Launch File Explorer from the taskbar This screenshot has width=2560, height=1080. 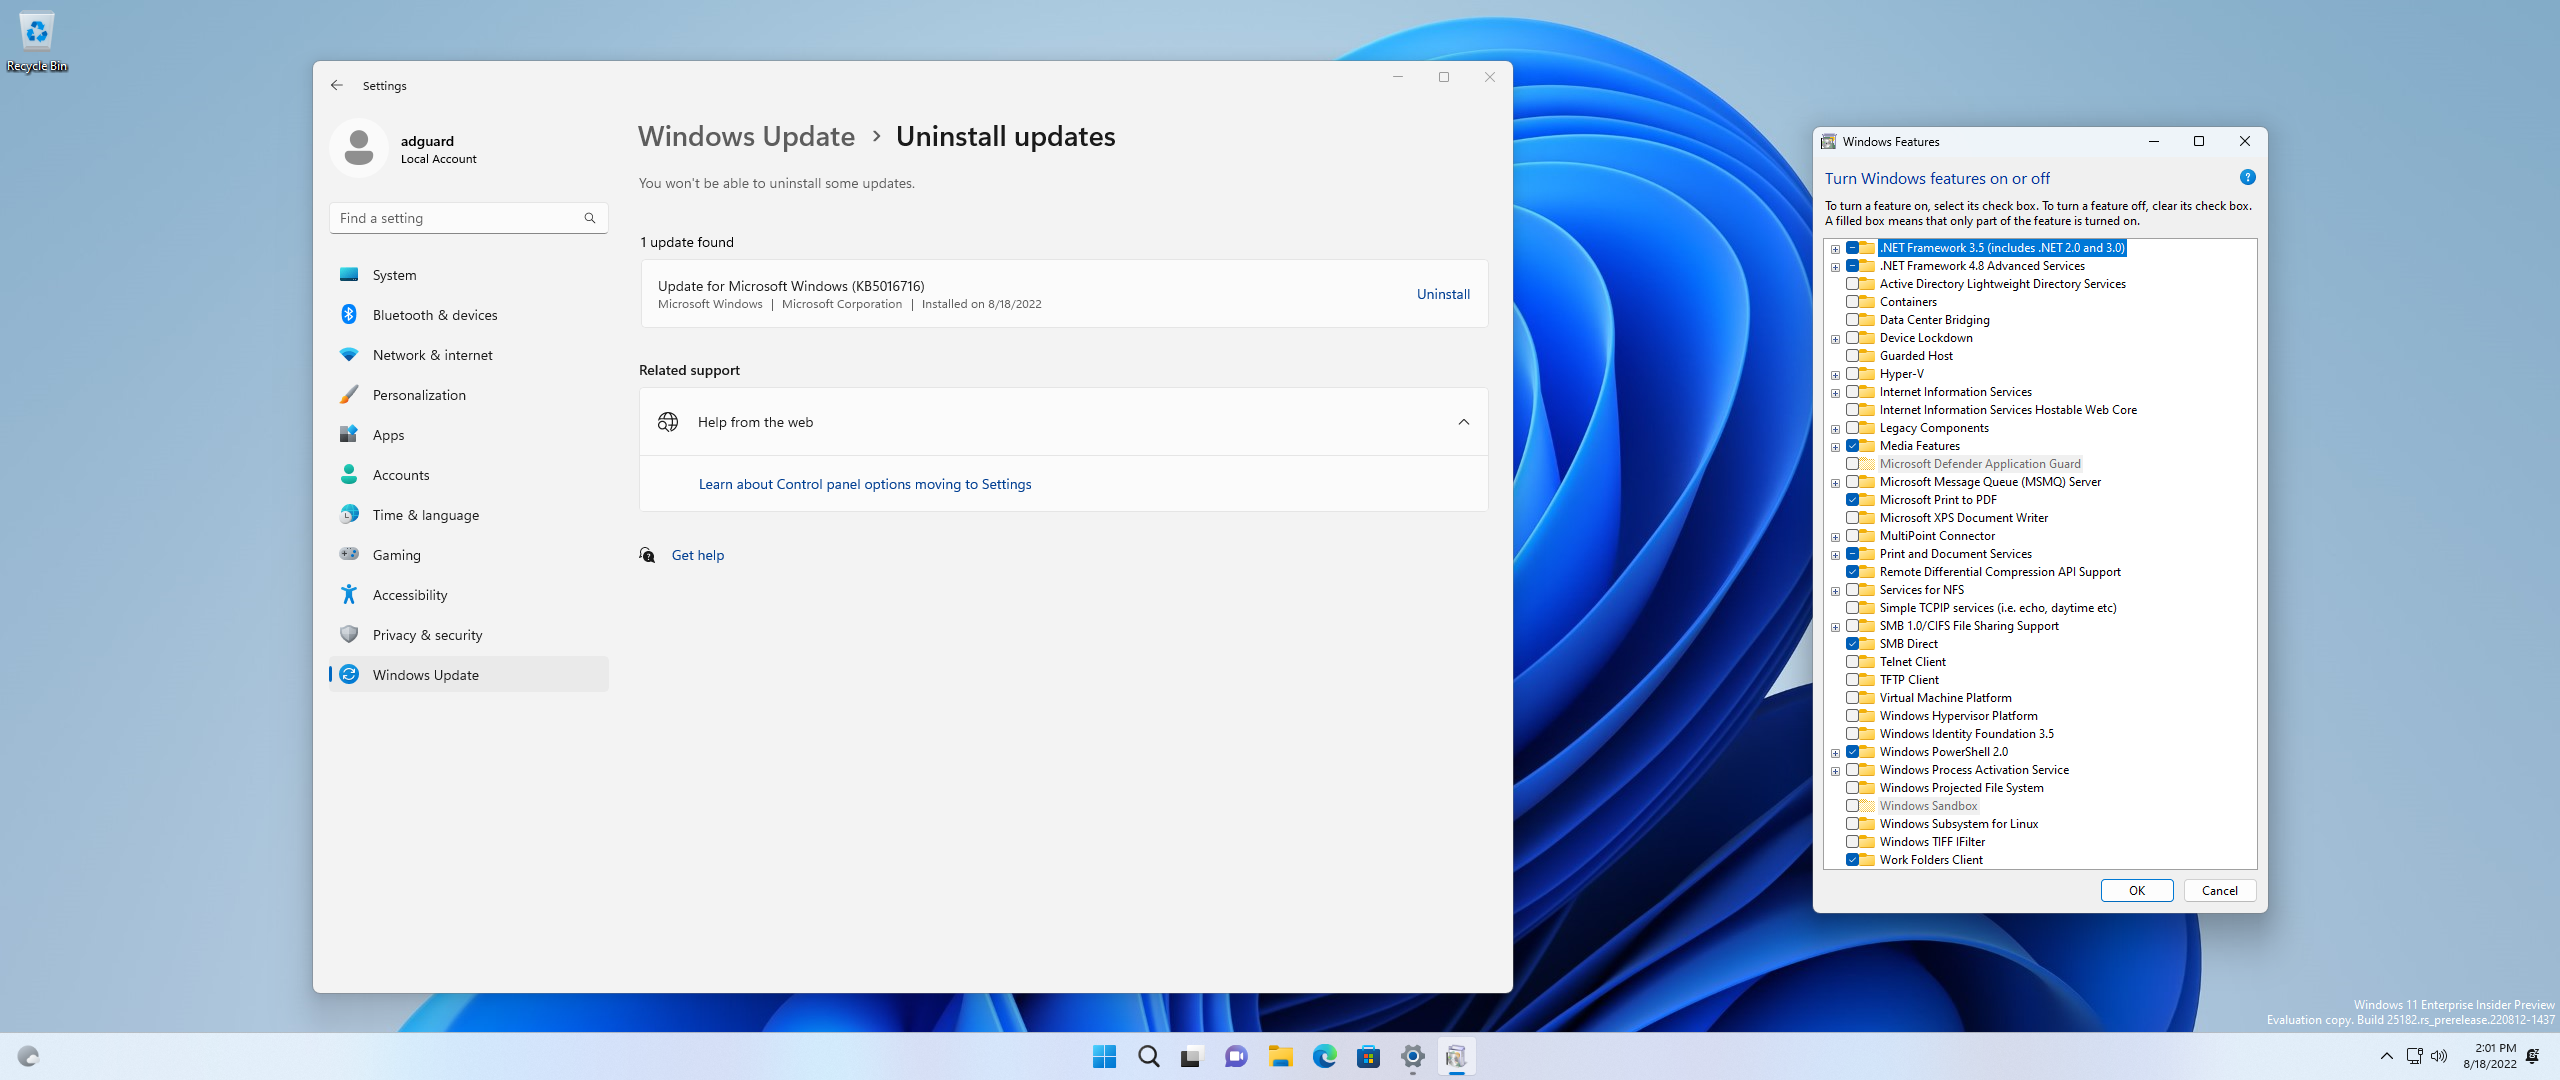click(1280, 1057)
